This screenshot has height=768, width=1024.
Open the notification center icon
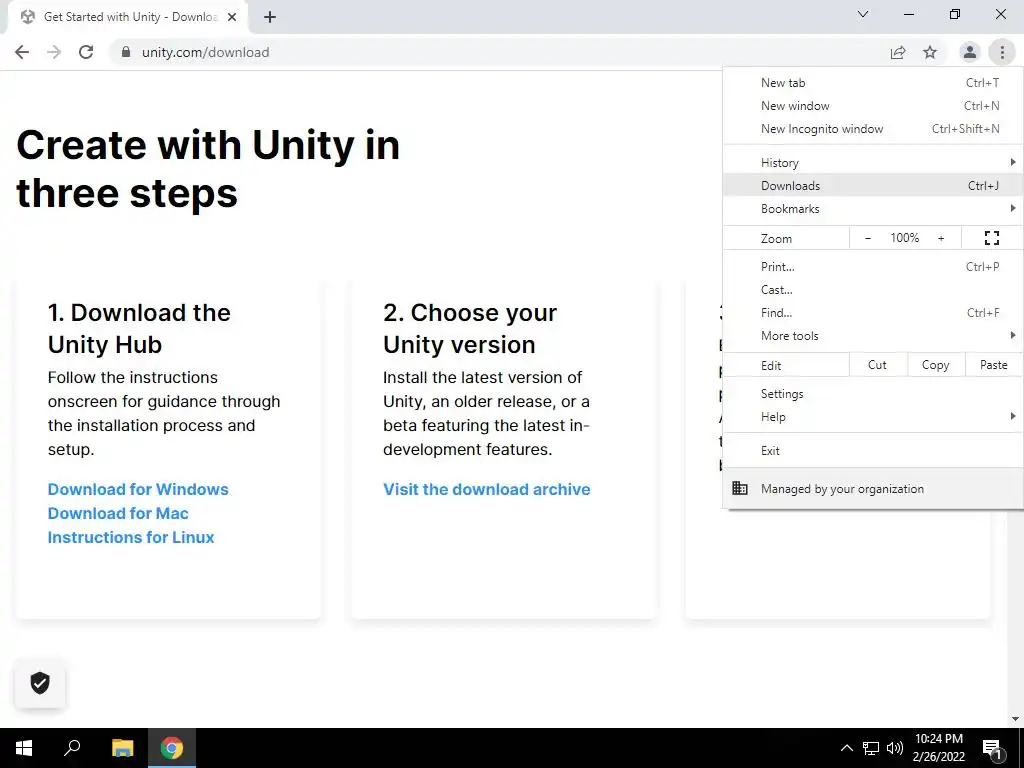(x=993, y=748)
